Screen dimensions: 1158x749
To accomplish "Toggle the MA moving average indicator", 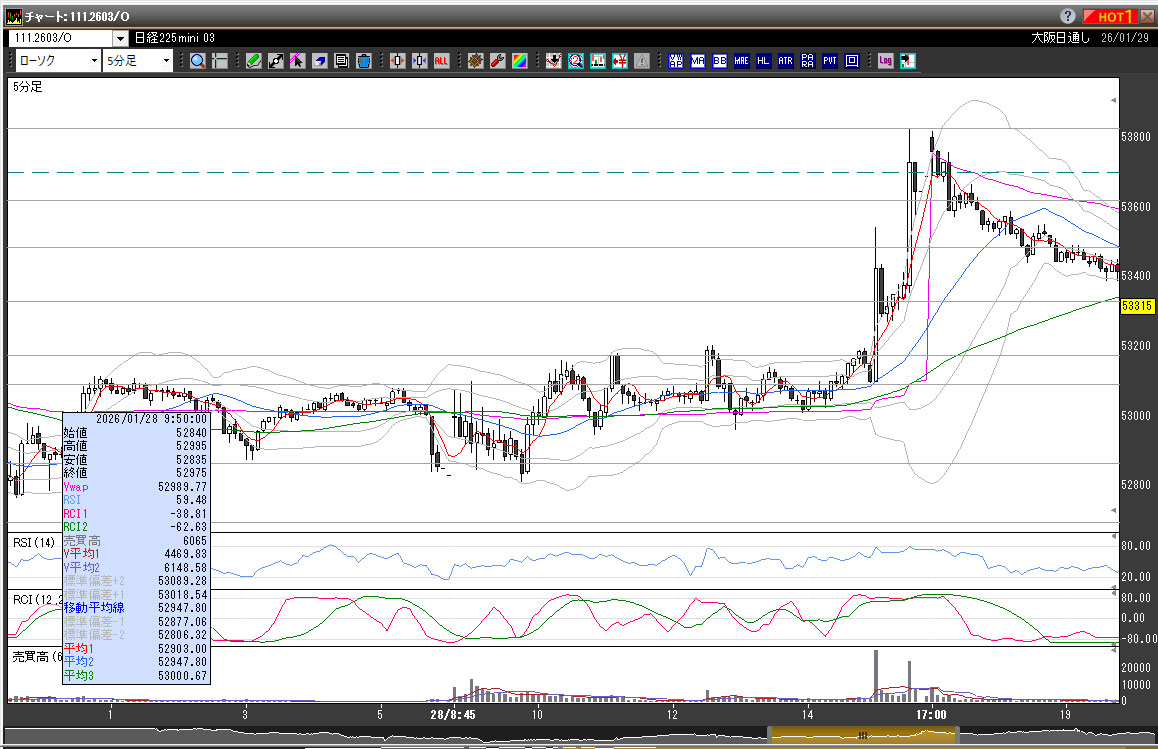I will [697, 61].
